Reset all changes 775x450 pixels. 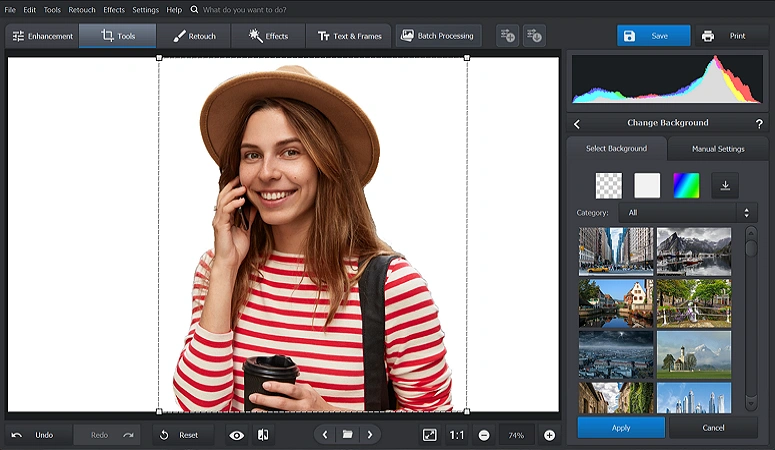pos(183,435)
